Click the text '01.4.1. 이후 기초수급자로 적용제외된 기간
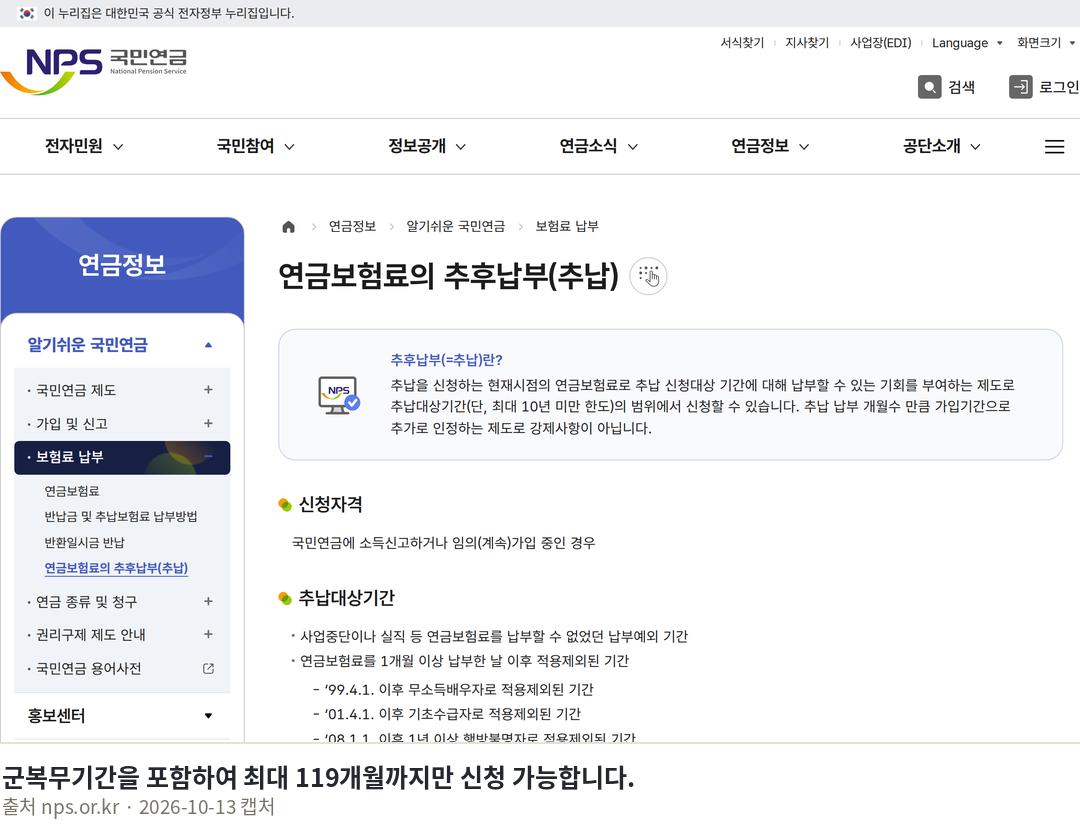The height and width of the screenshot is (829, 1080). [x=453, y=714]
